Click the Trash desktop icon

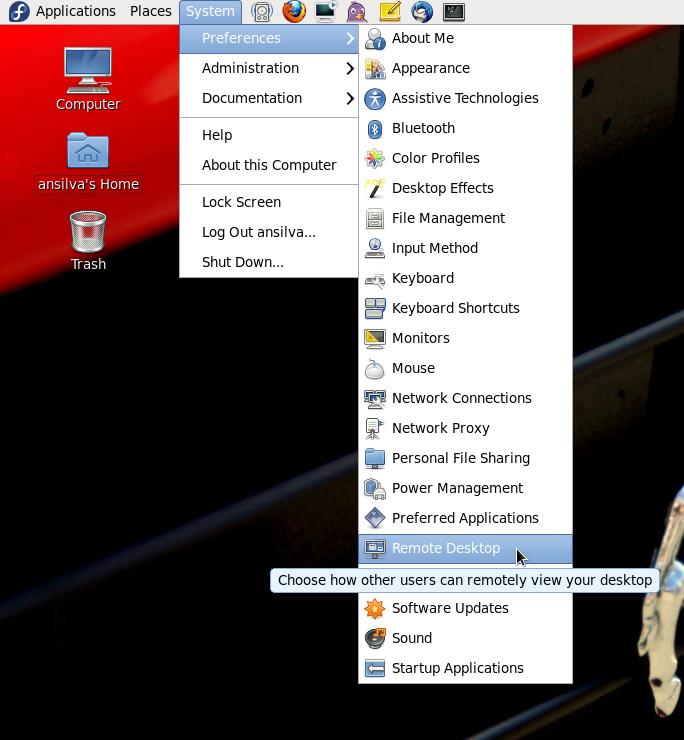(88, 240)
